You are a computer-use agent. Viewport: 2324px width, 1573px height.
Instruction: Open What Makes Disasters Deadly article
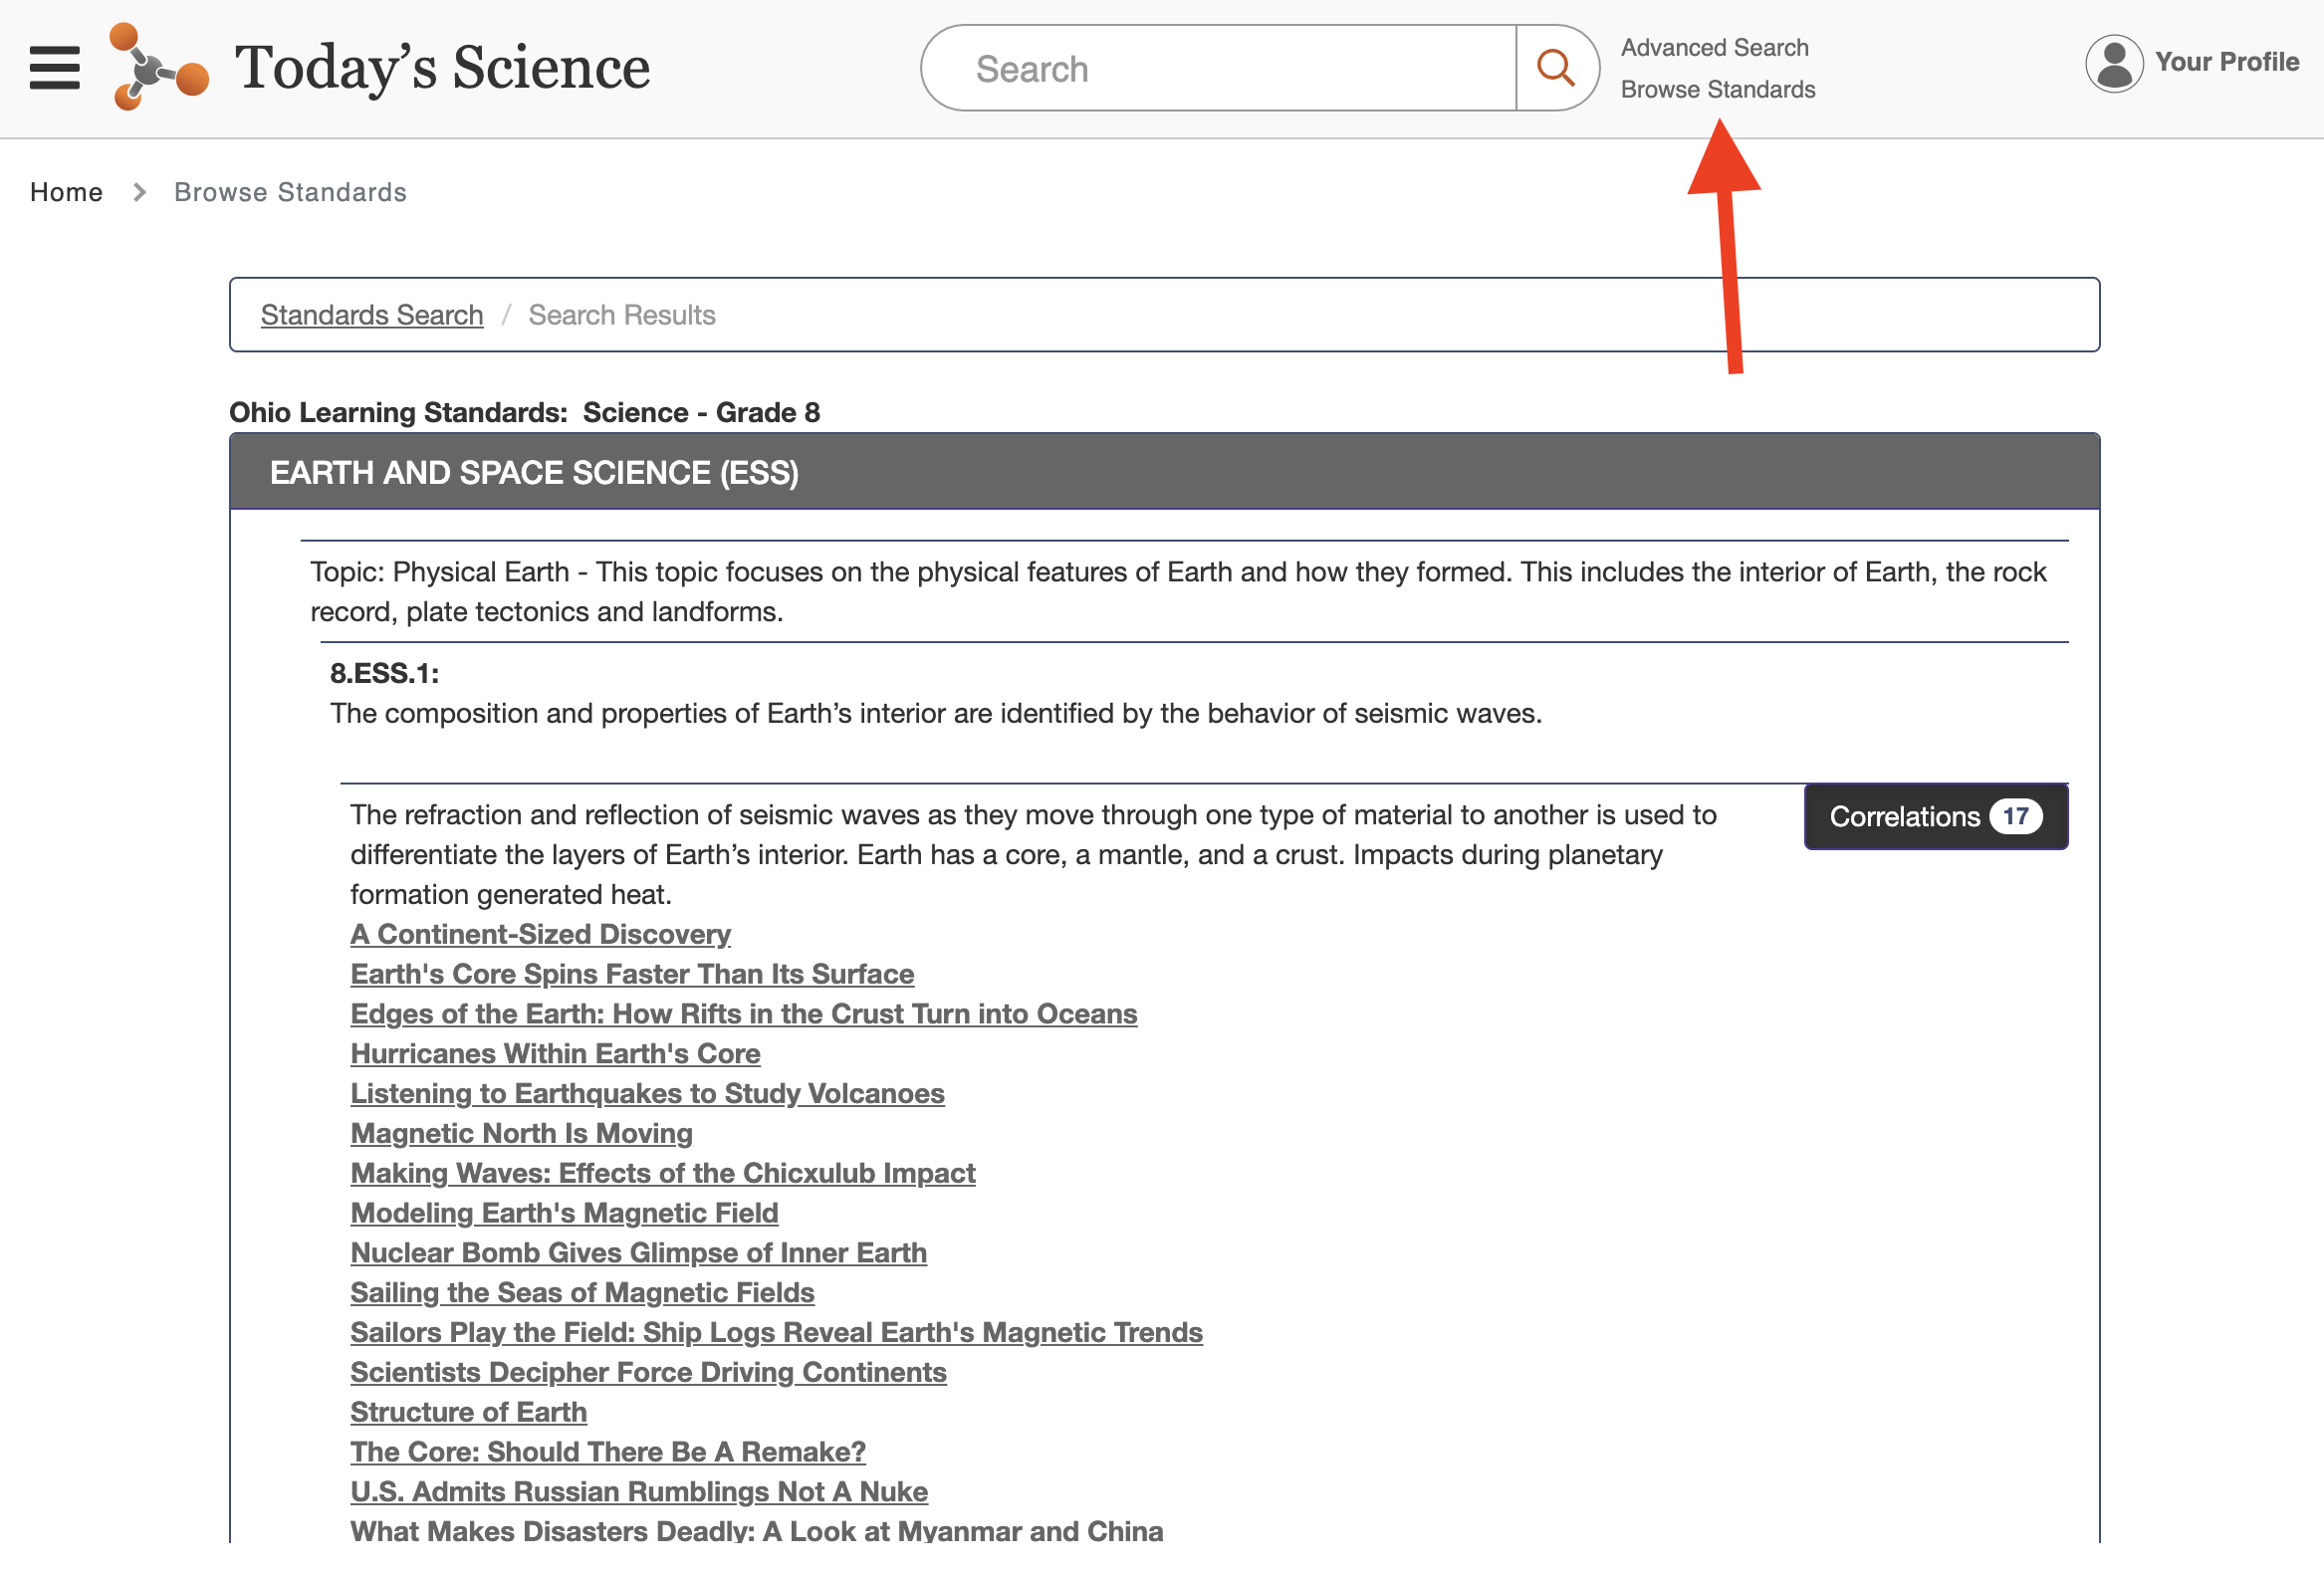[x=757, y=1532]
